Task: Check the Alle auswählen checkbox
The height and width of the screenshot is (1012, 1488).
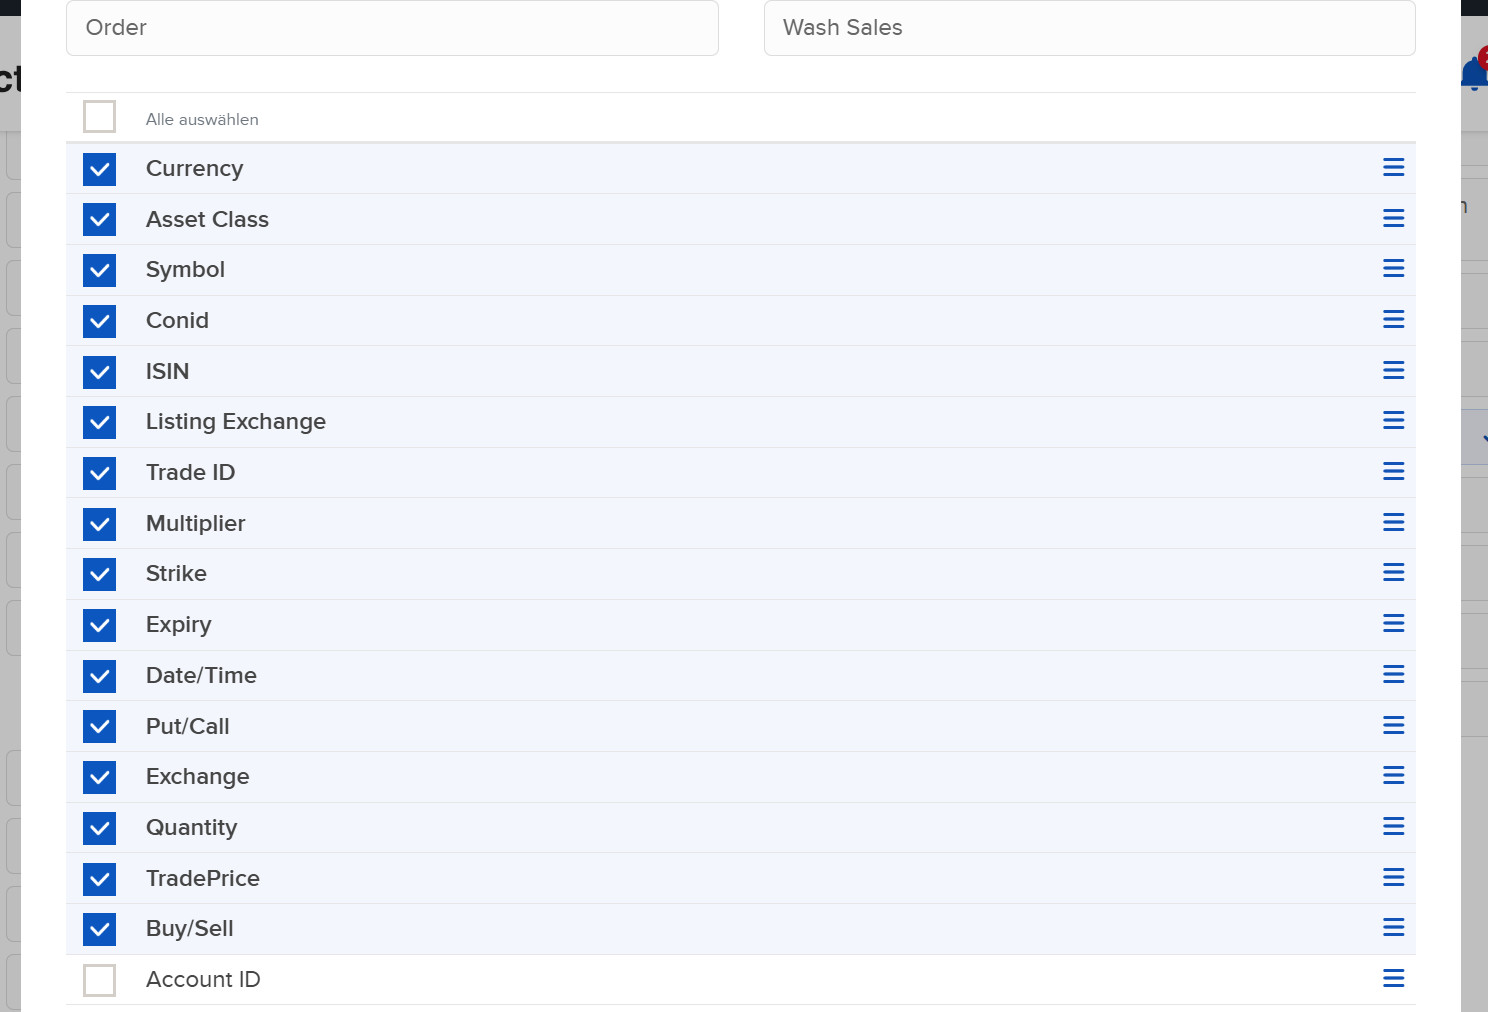Action: tap(100, 117)
